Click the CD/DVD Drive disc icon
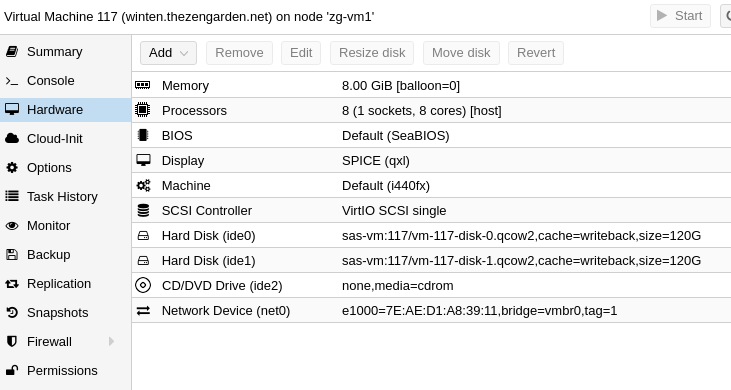 (143, 285)
